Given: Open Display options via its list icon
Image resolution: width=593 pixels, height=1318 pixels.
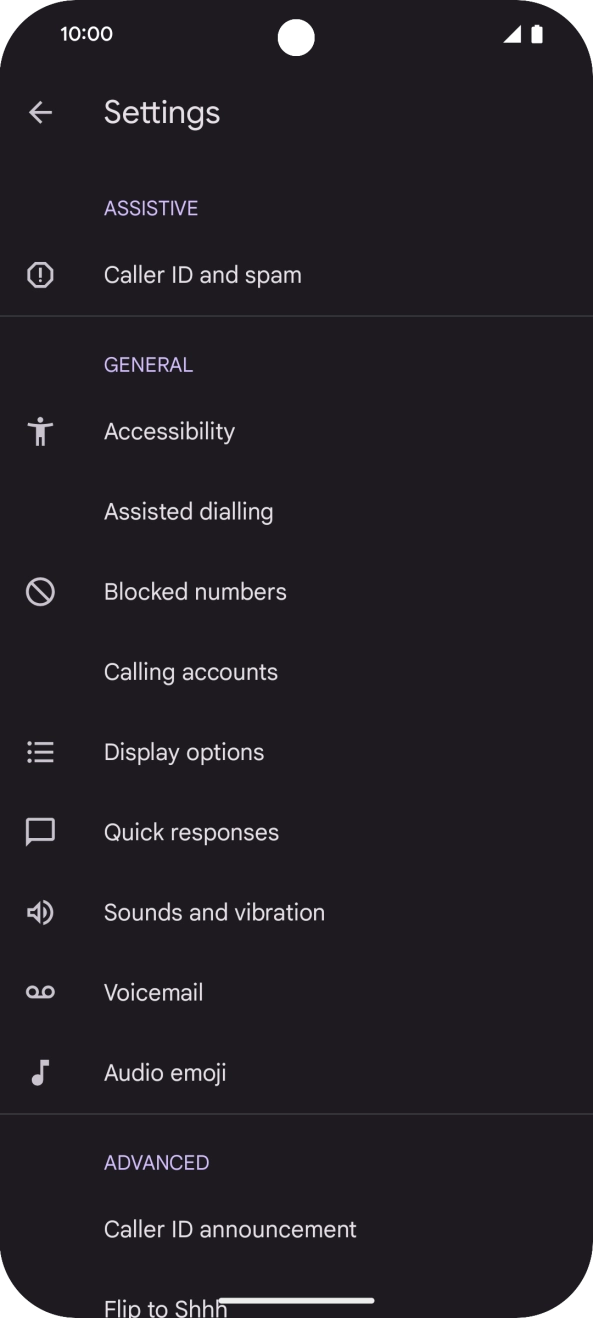Looking at the screenshot, I should 40,751.
